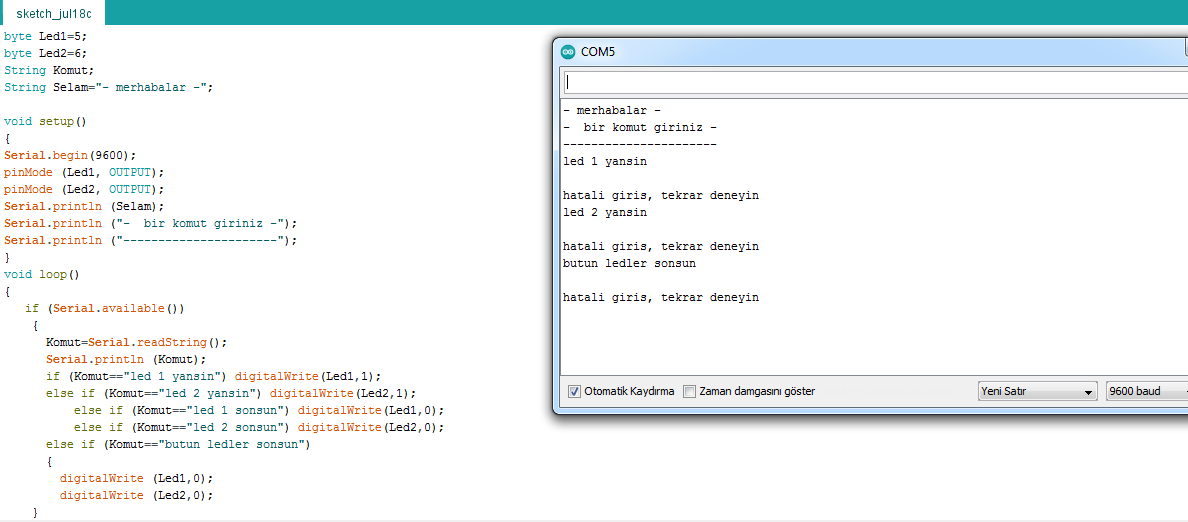This screenshot has height=522, width=1188.
Task: Click the 'pinMode (Led1, OUTPUT);' code line
Action: tap(83, 172)
